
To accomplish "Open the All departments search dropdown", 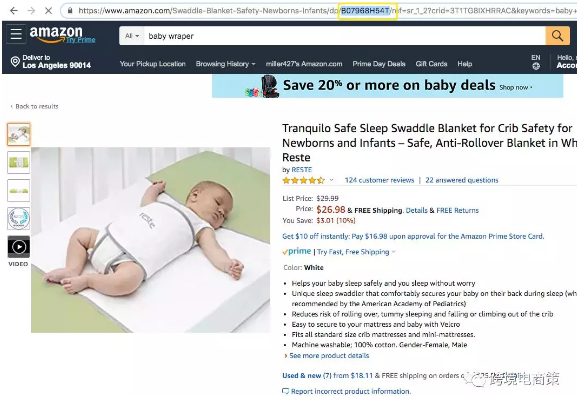I will [x=132, y=36].
